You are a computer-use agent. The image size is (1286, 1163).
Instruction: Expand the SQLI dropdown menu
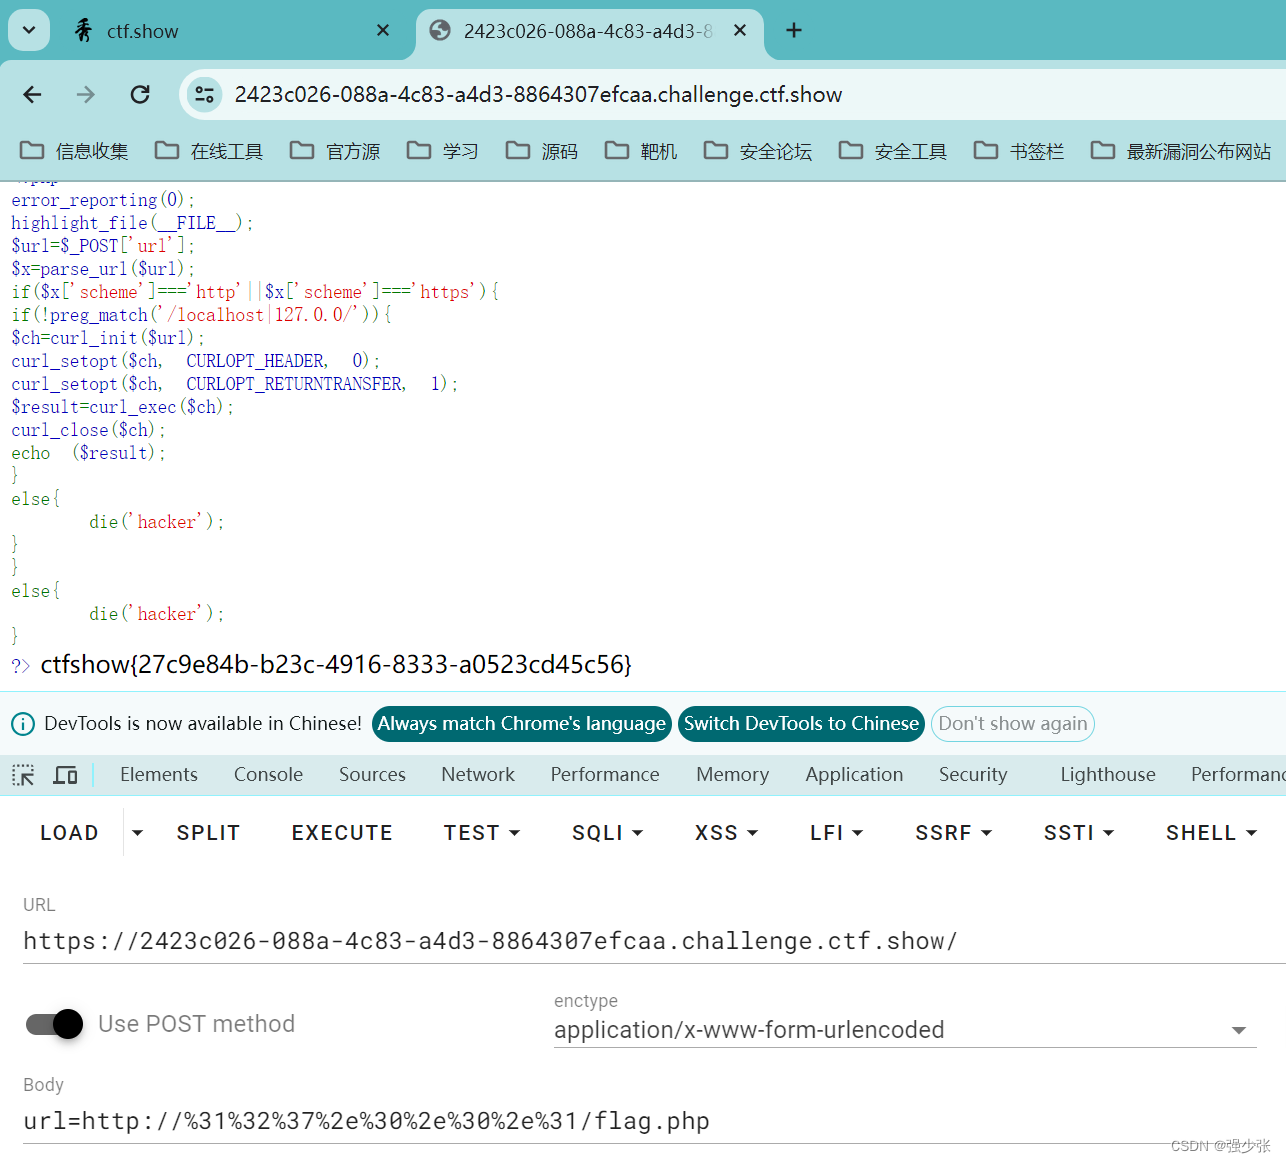(607, 833)
